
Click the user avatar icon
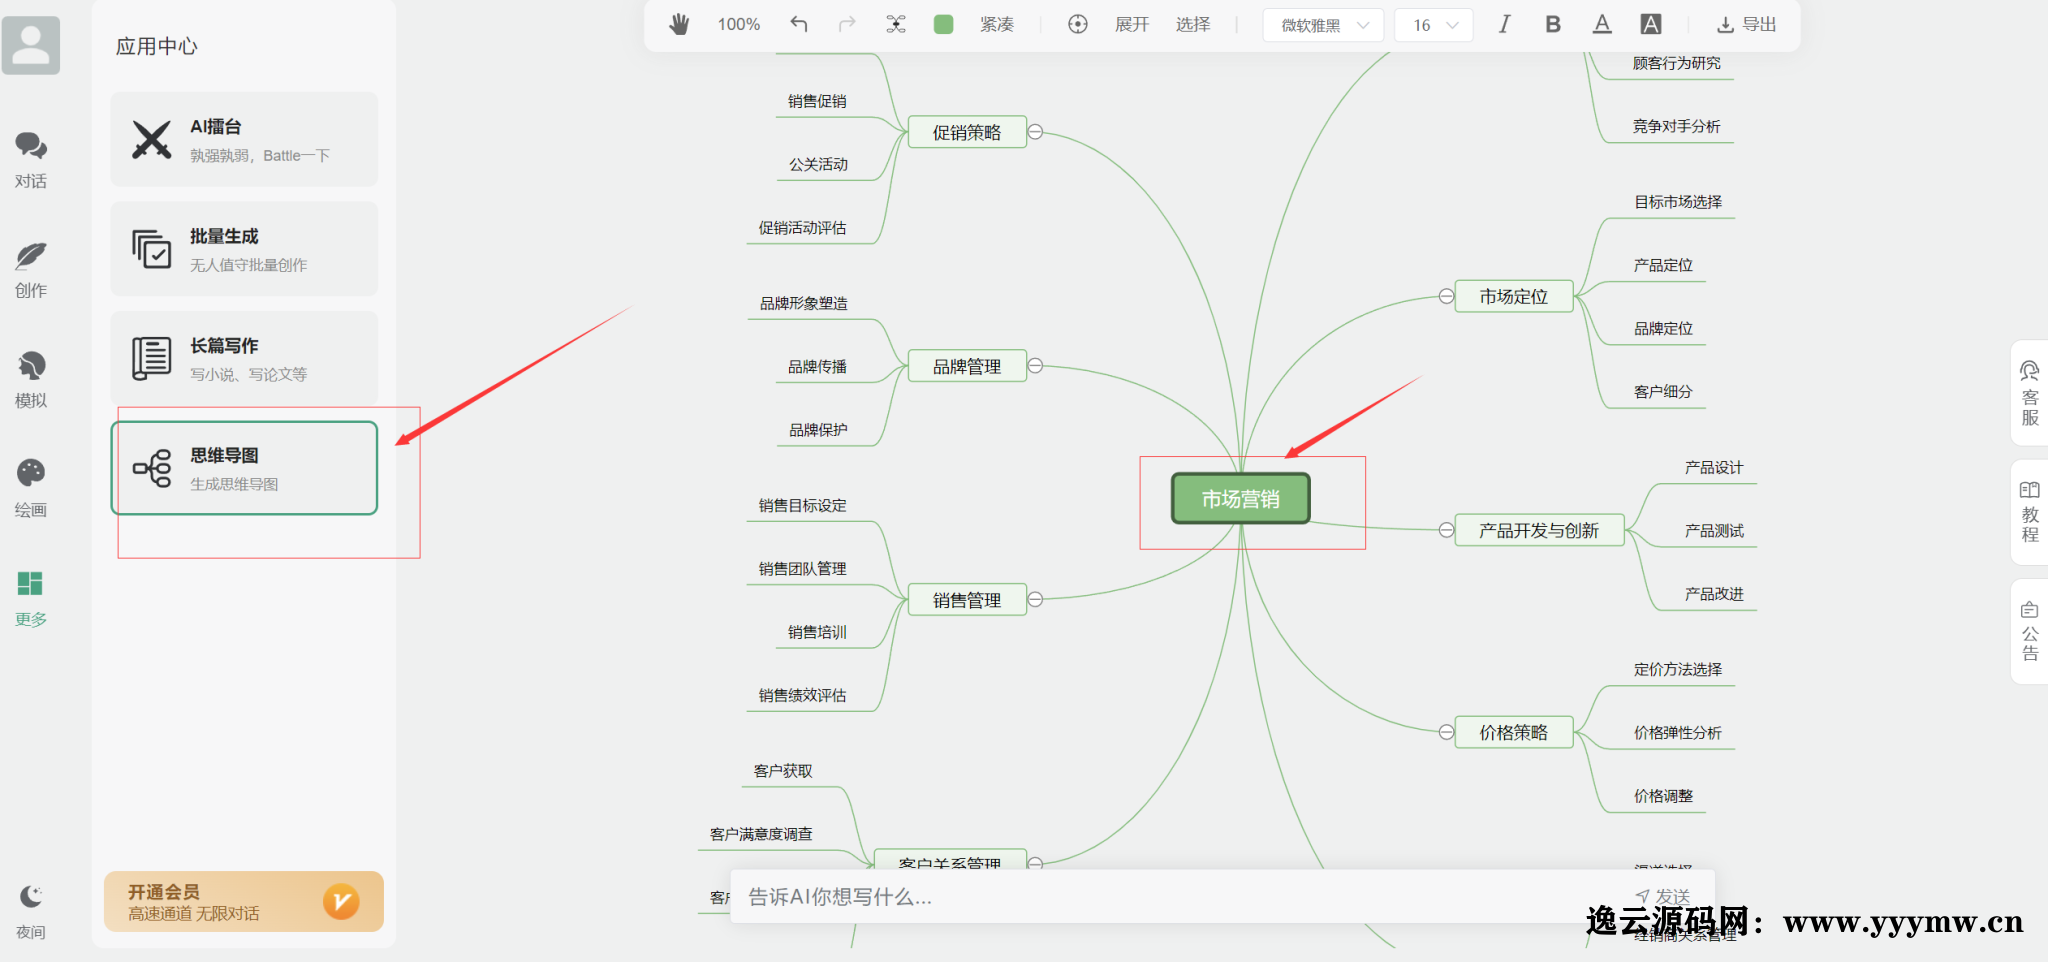(x=31, y=45)
